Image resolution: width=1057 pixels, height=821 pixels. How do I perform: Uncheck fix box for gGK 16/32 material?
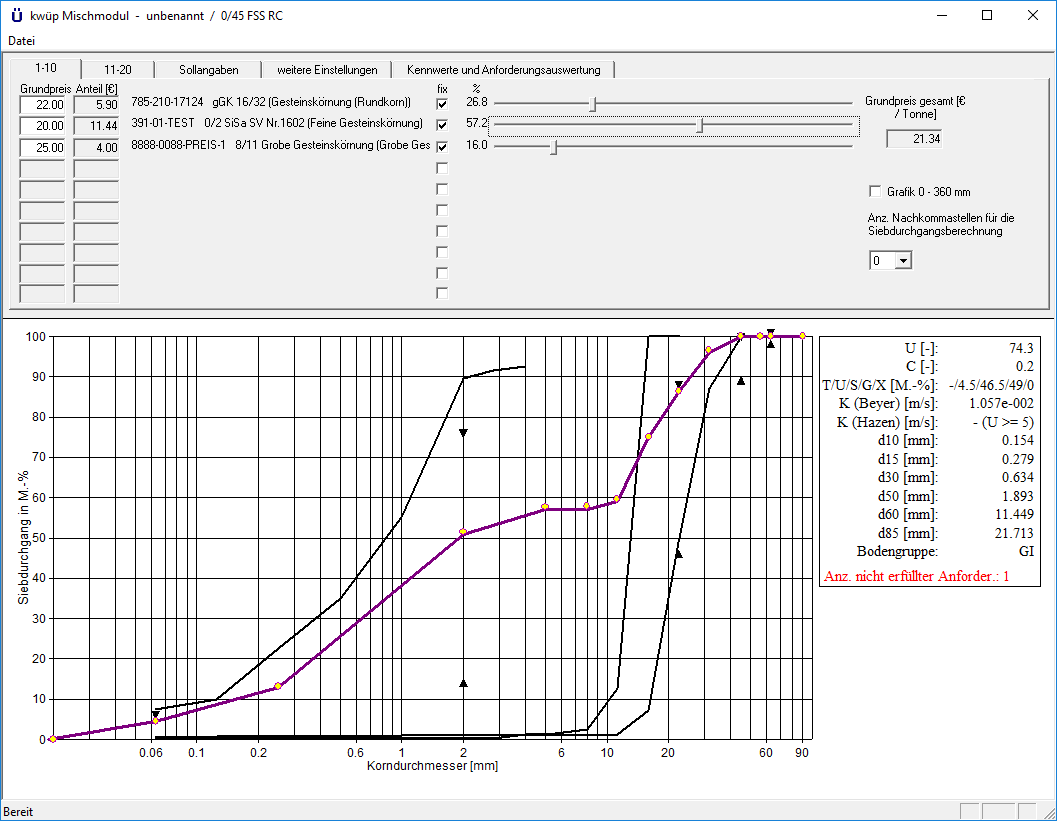tap(442, 104)
